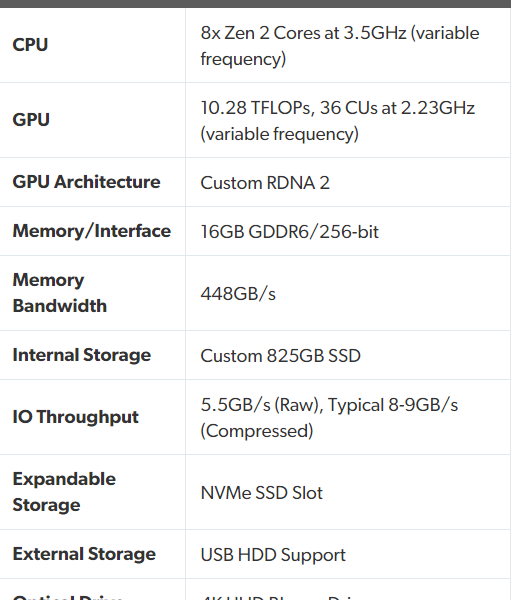
Task: Click the dark table header bar
Action: coord(256,4)
